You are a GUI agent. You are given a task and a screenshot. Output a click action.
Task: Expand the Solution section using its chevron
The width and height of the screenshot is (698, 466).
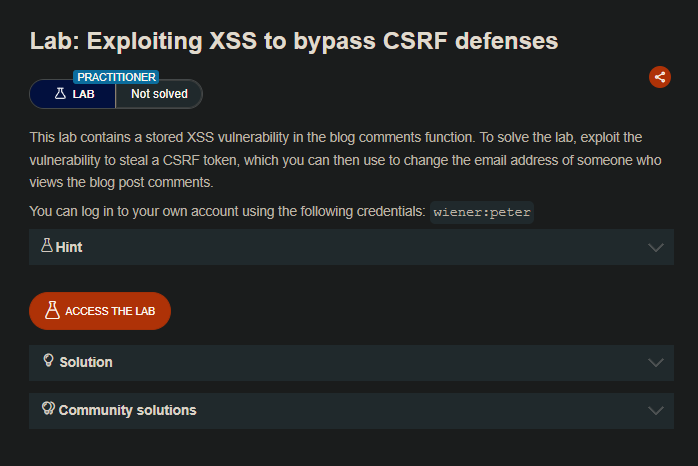656,362
